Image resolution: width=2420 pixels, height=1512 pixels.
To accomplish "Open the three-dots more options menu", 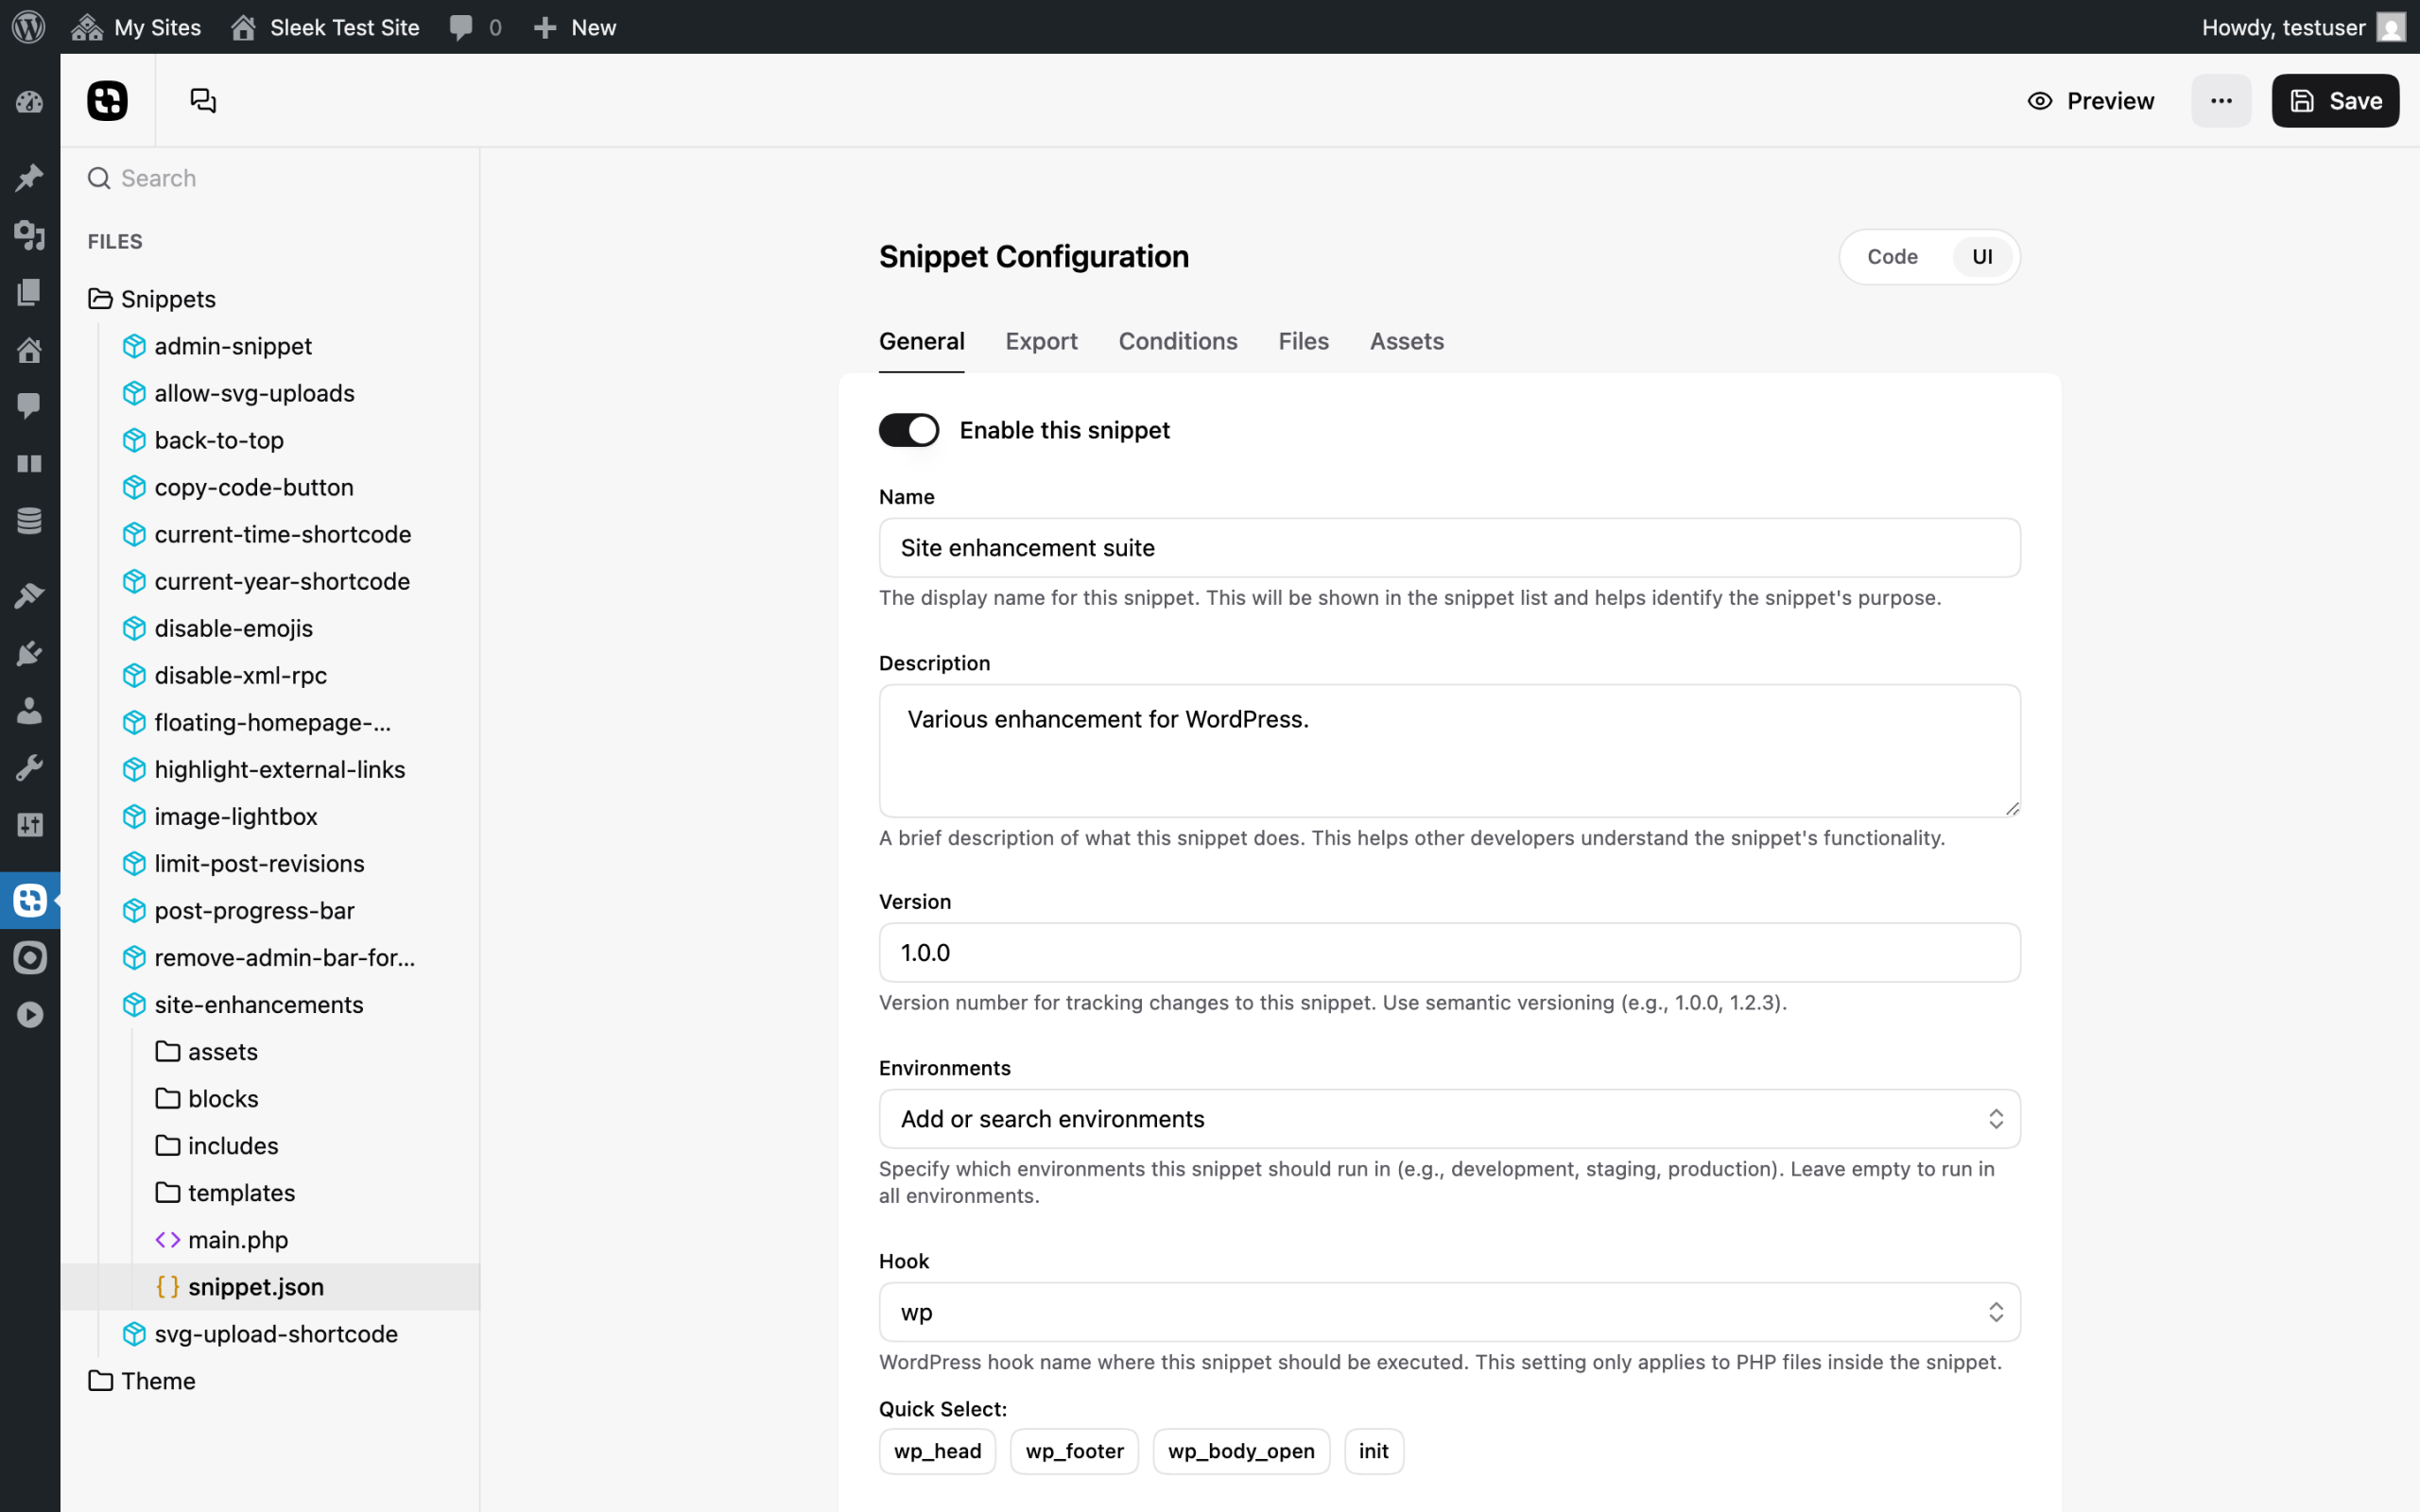I will (x=2220, y=101).
